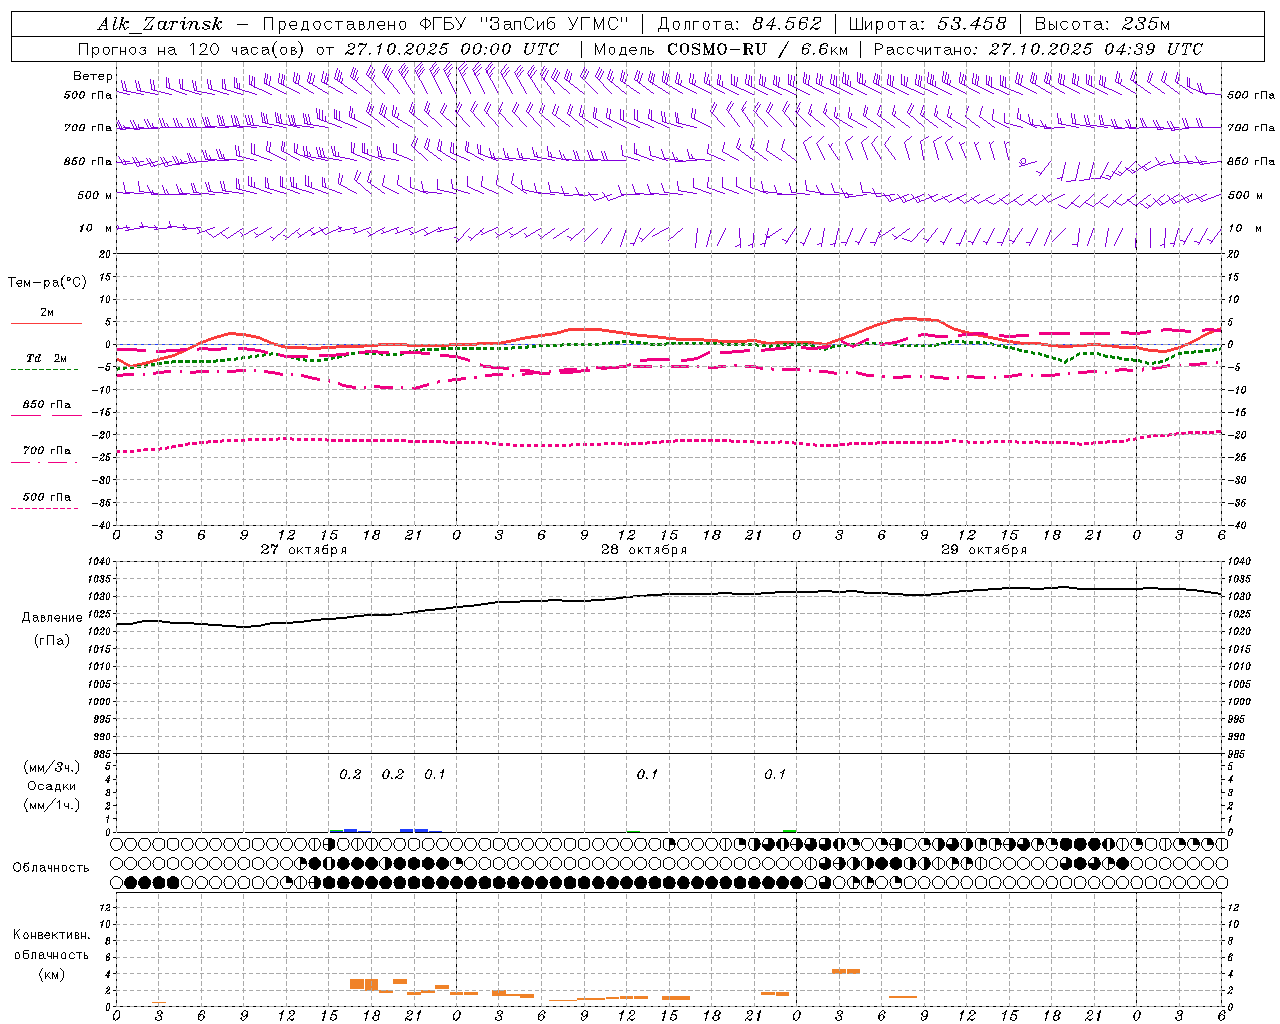The image size is (1280, 1024).
Task: Click the orange convective bar near 4 km on 29 October
Action: point(846,971)
